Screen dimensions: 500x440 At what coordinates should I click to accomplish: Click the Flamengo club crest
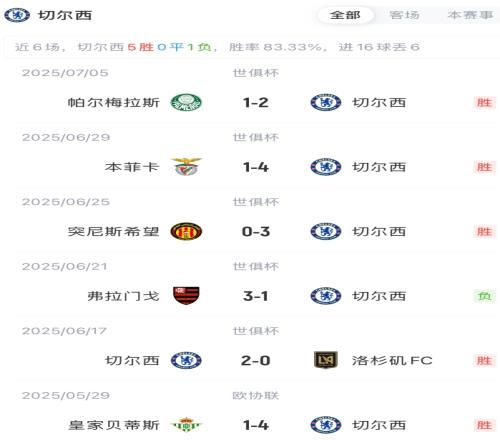[x=186, y=296]
